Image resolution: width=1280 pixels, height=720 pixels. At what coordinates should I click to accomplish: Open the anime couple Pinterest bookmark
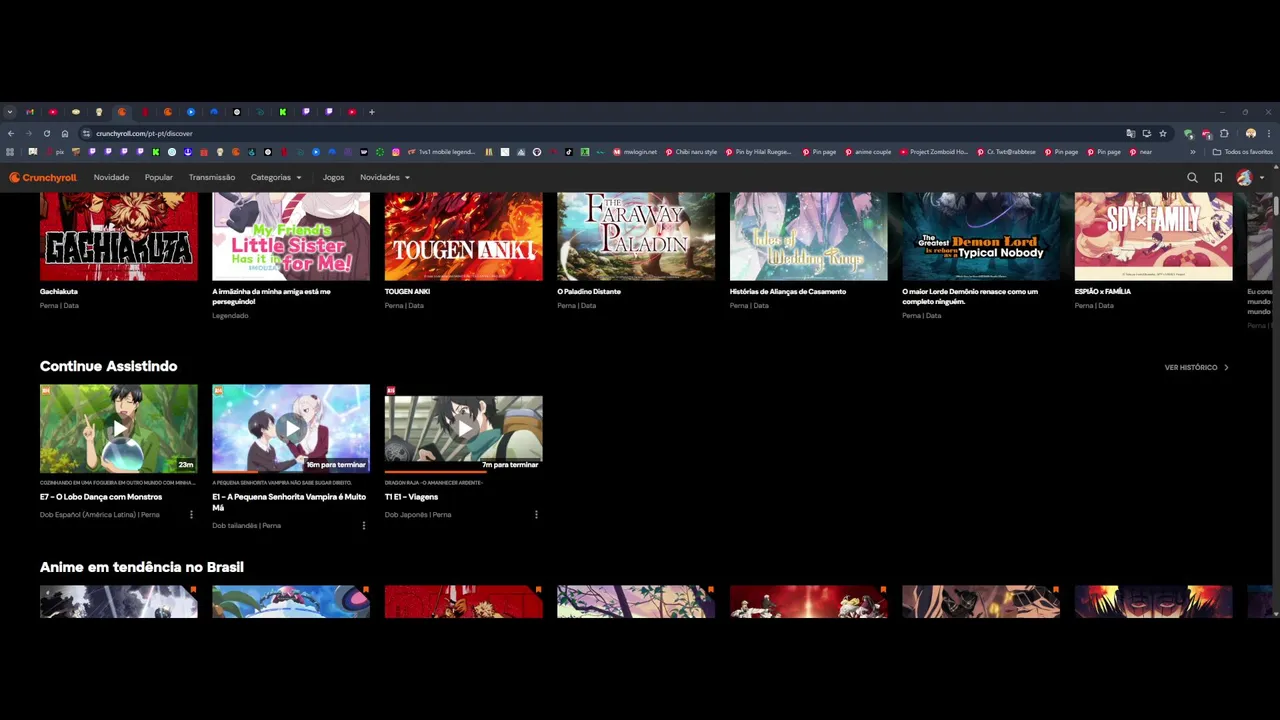click(x=868, y=152)
